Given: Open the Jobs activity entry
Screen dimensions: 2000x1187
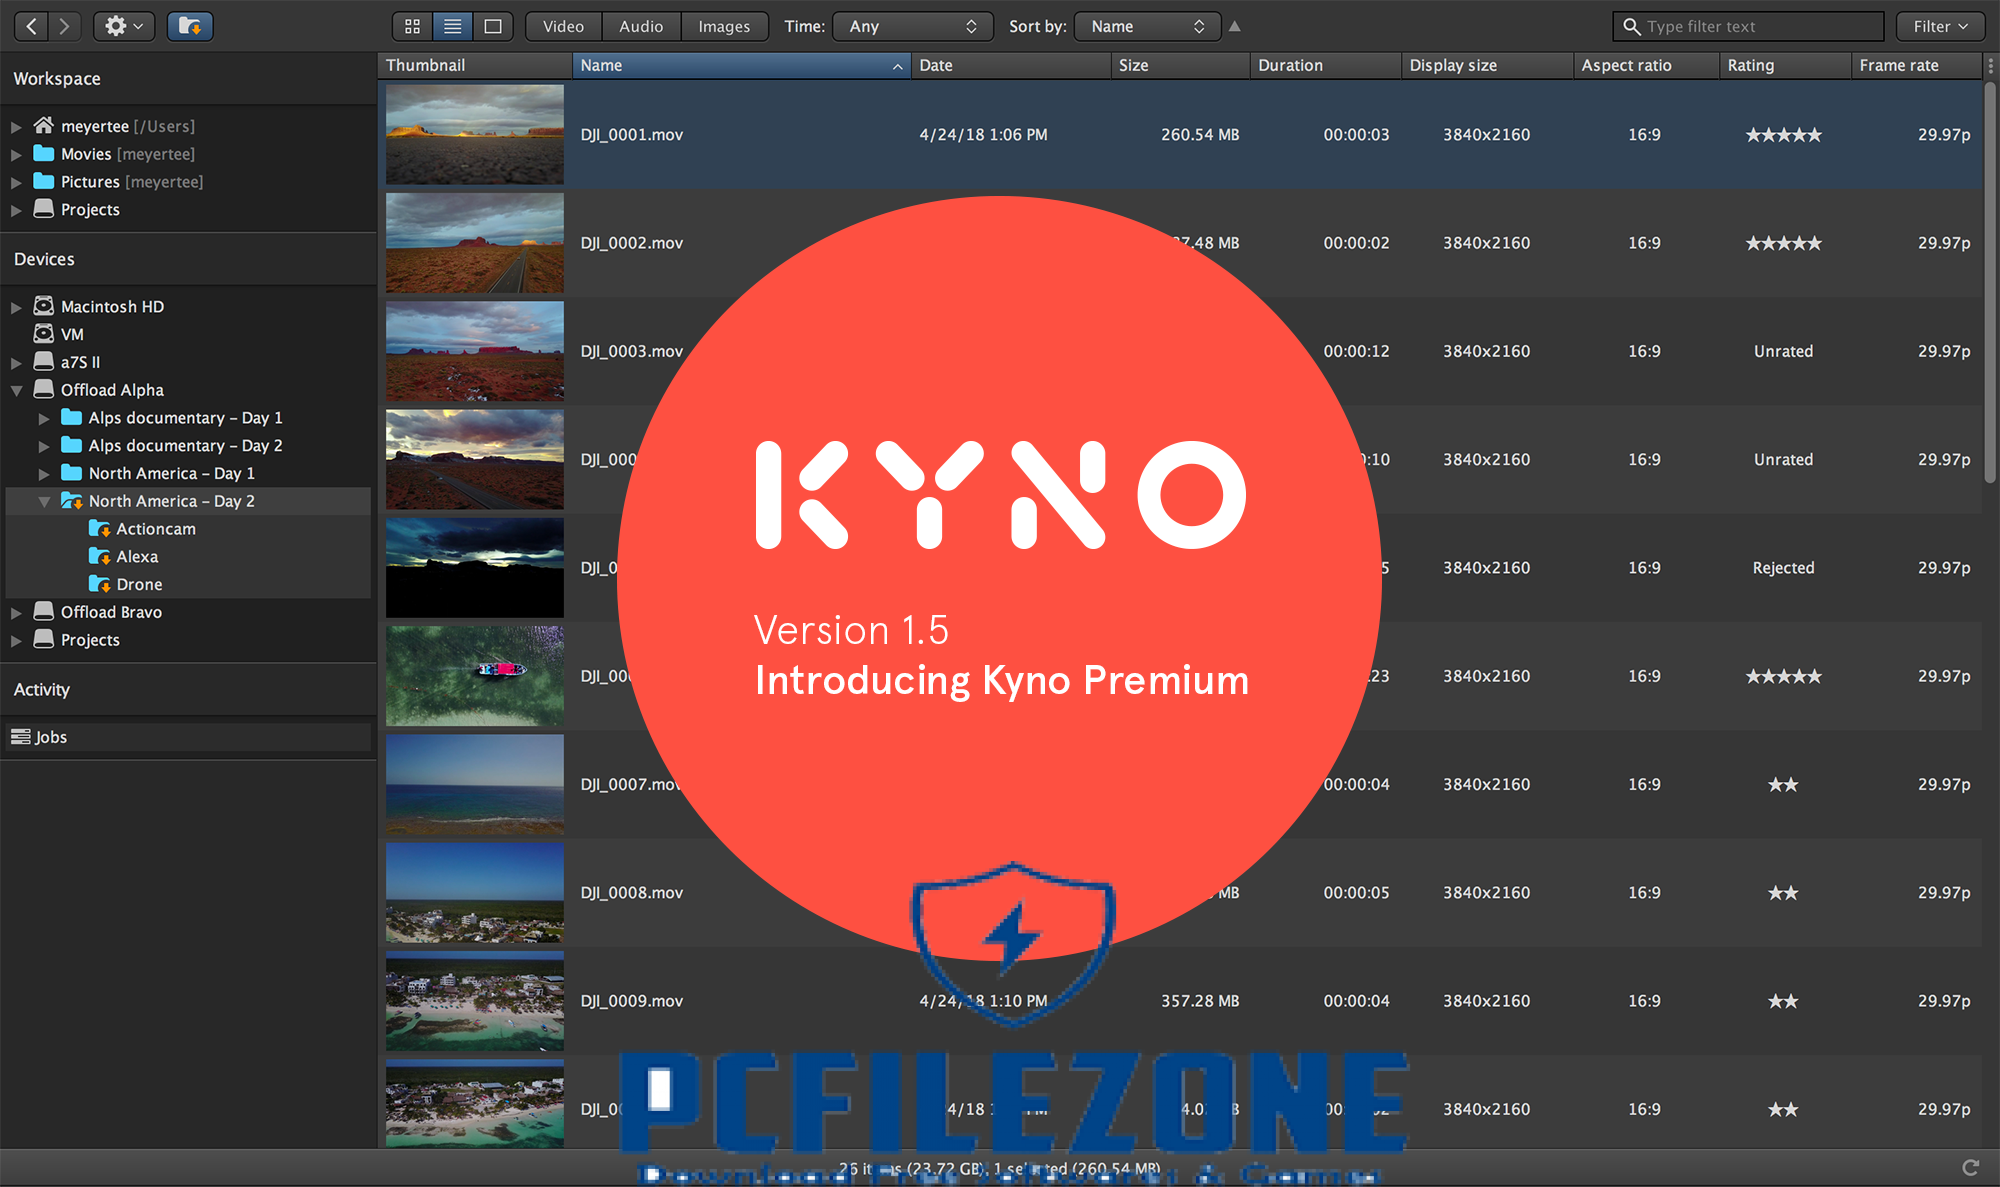Looking at the screenshot, I should point(51,737).
